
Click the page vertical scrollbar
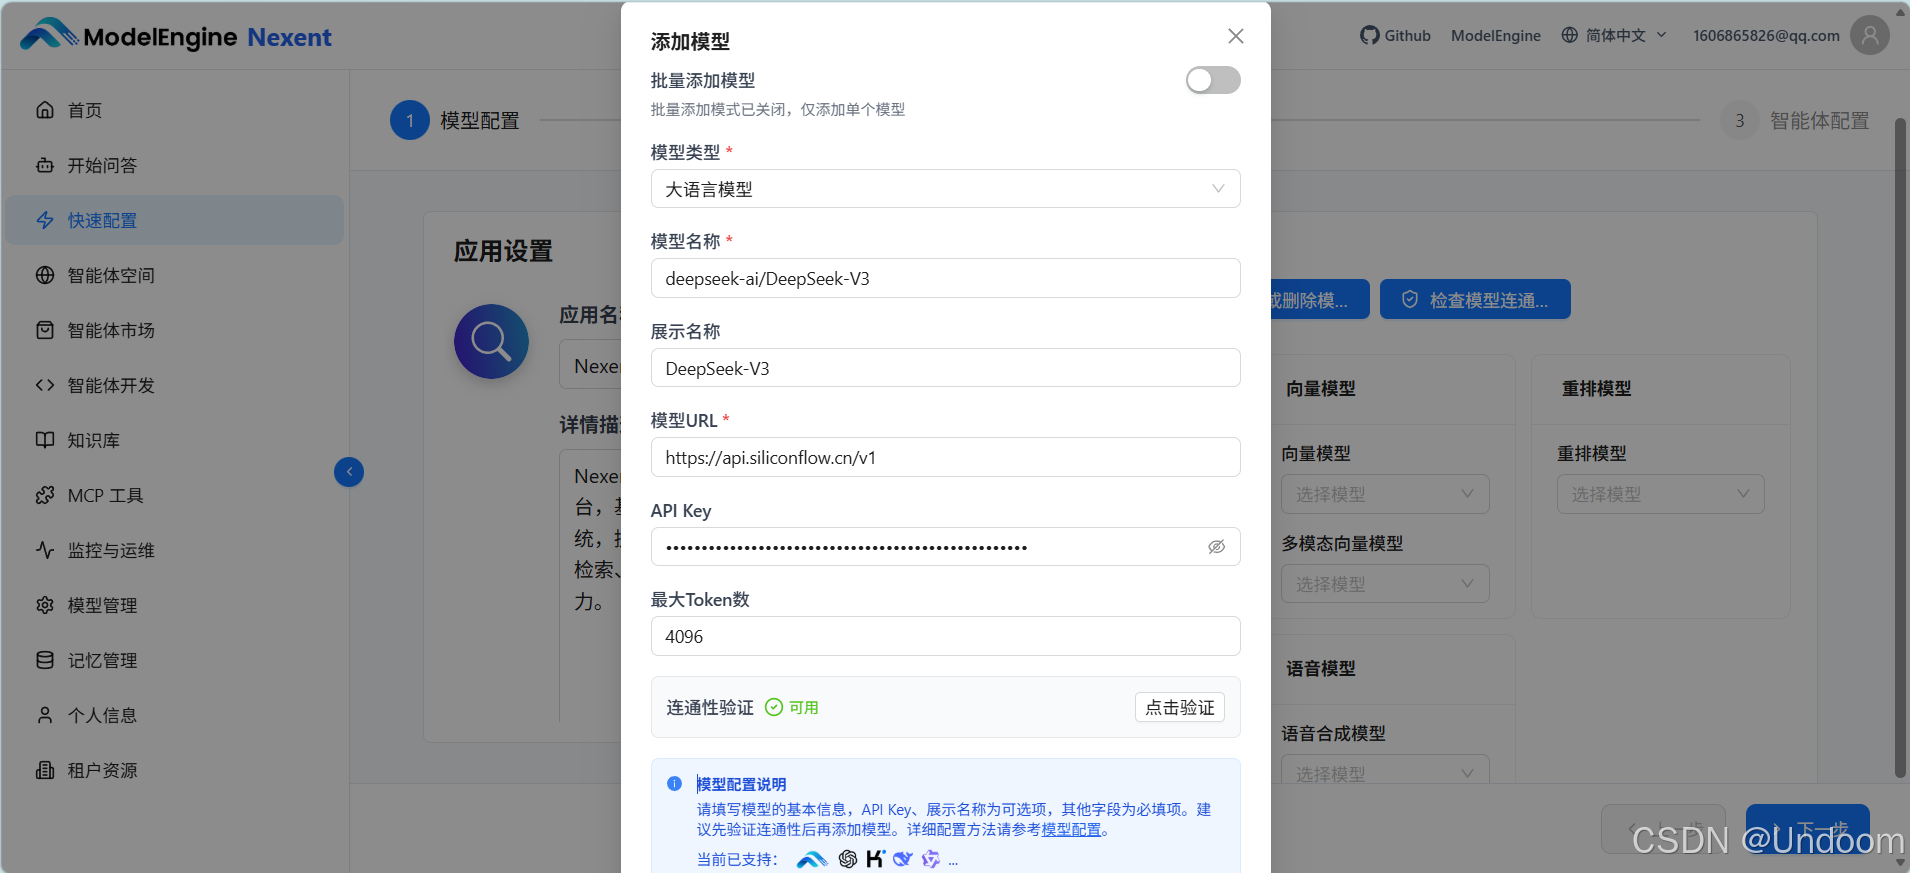pos(1900,447)
